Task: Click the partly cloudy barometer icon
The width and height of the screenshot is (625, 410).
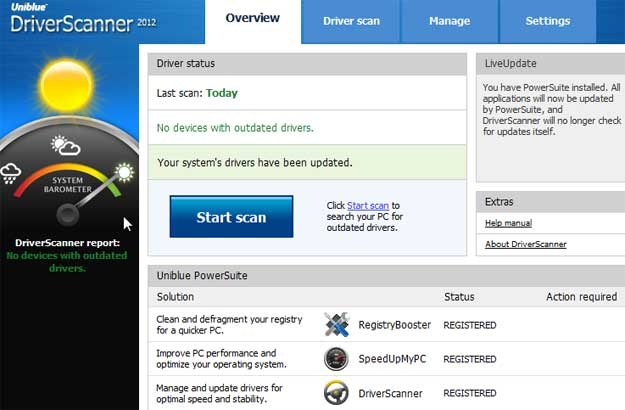Action: click(x=66, y=147)
